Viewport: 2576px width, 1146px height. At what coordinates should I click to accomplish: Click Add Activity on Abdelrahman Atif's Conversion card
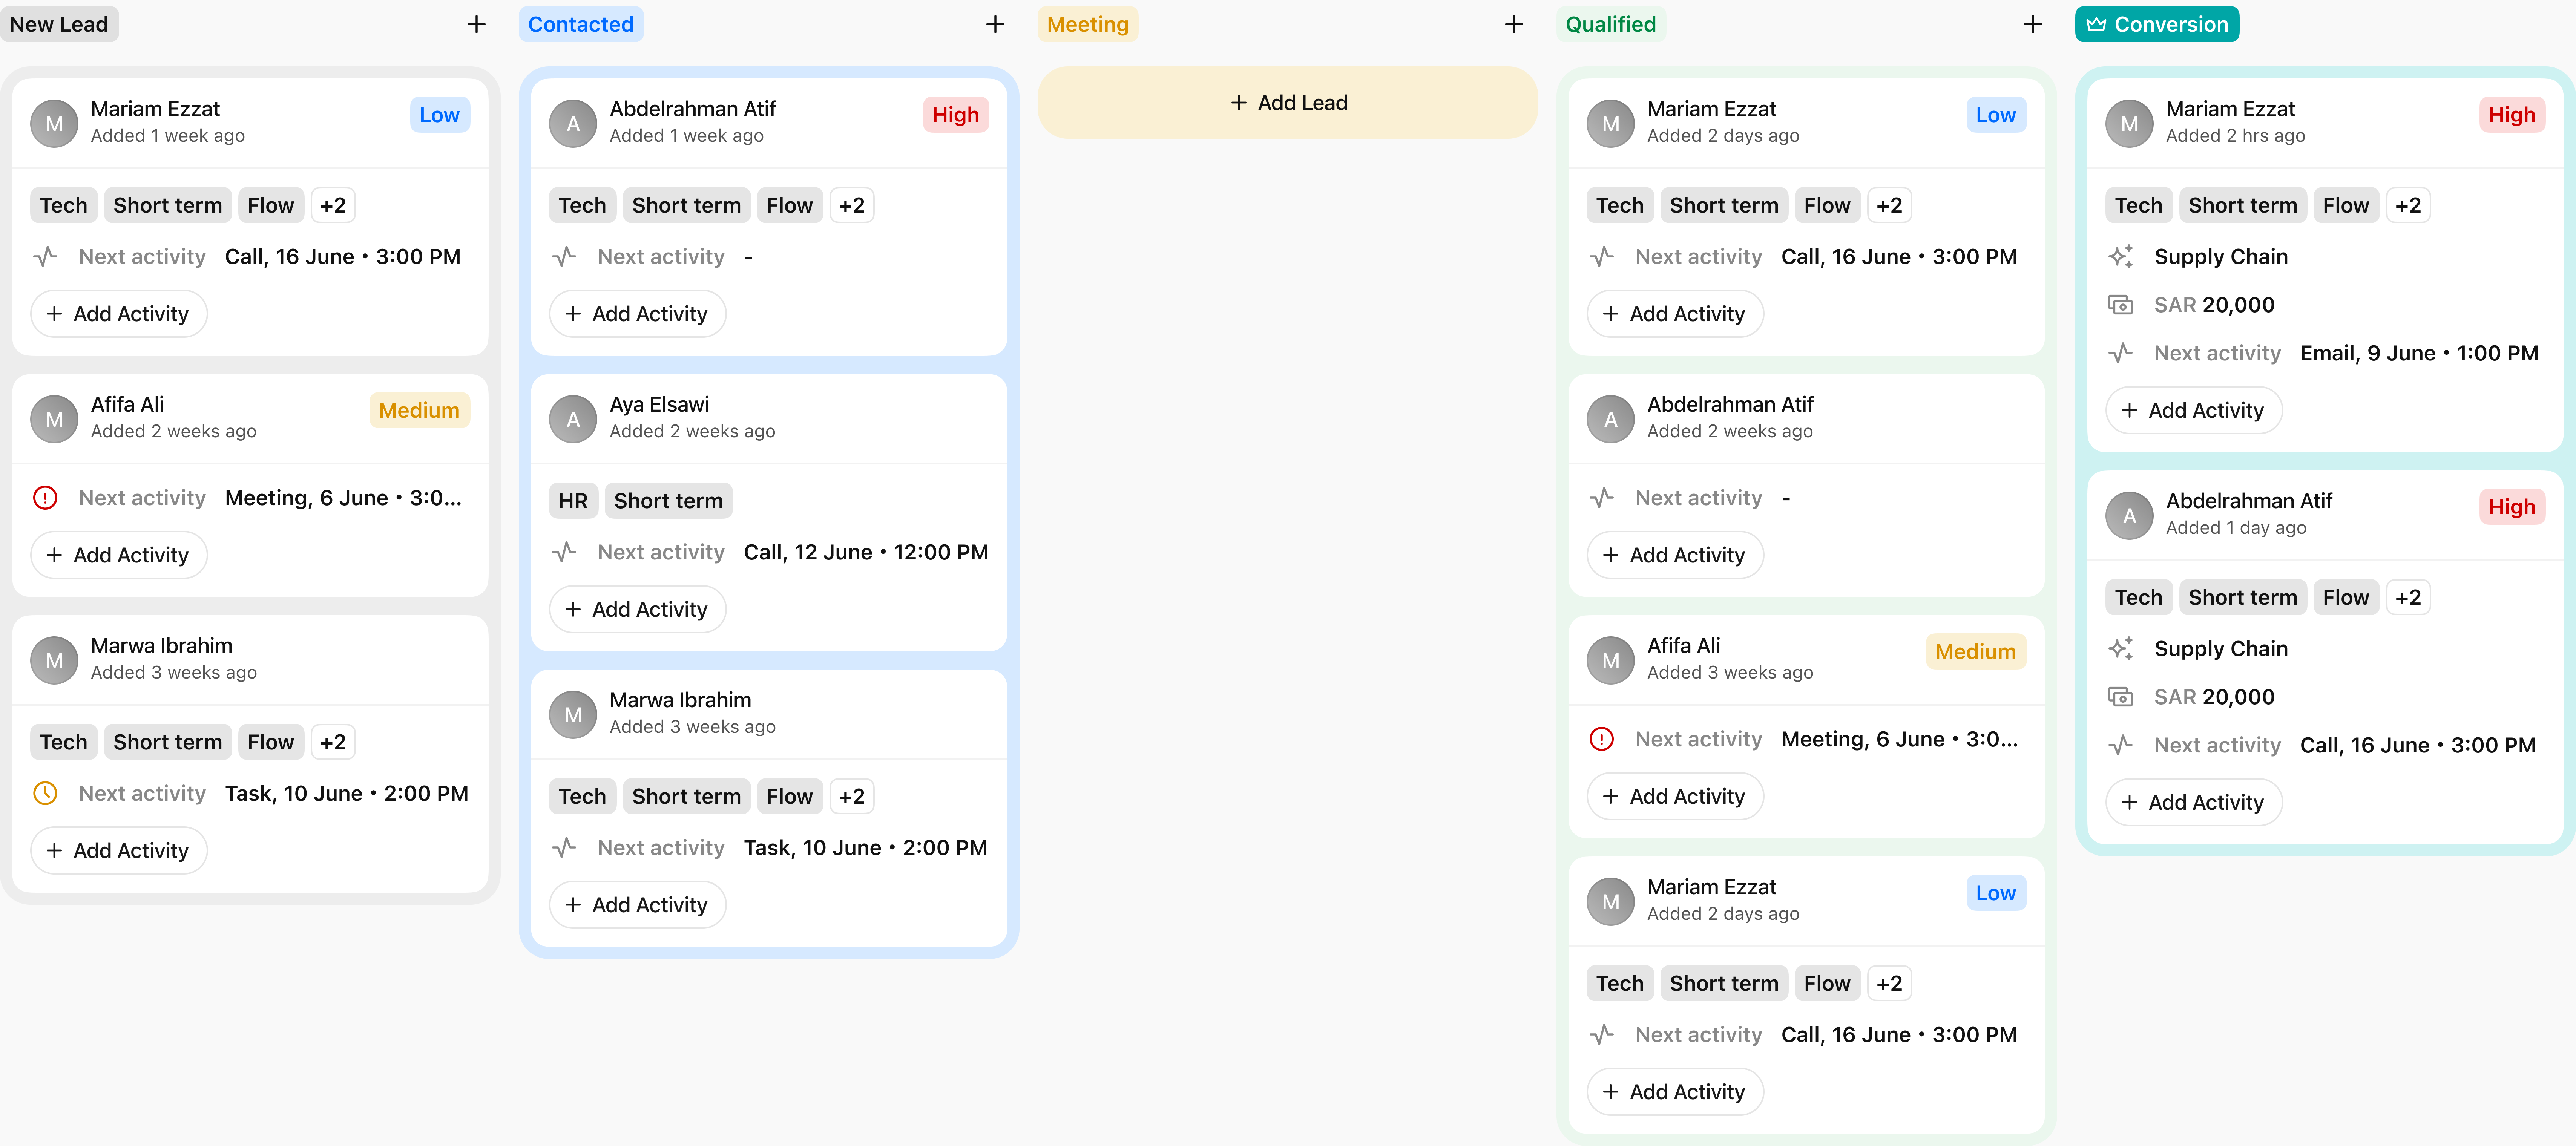point(2194,802)
